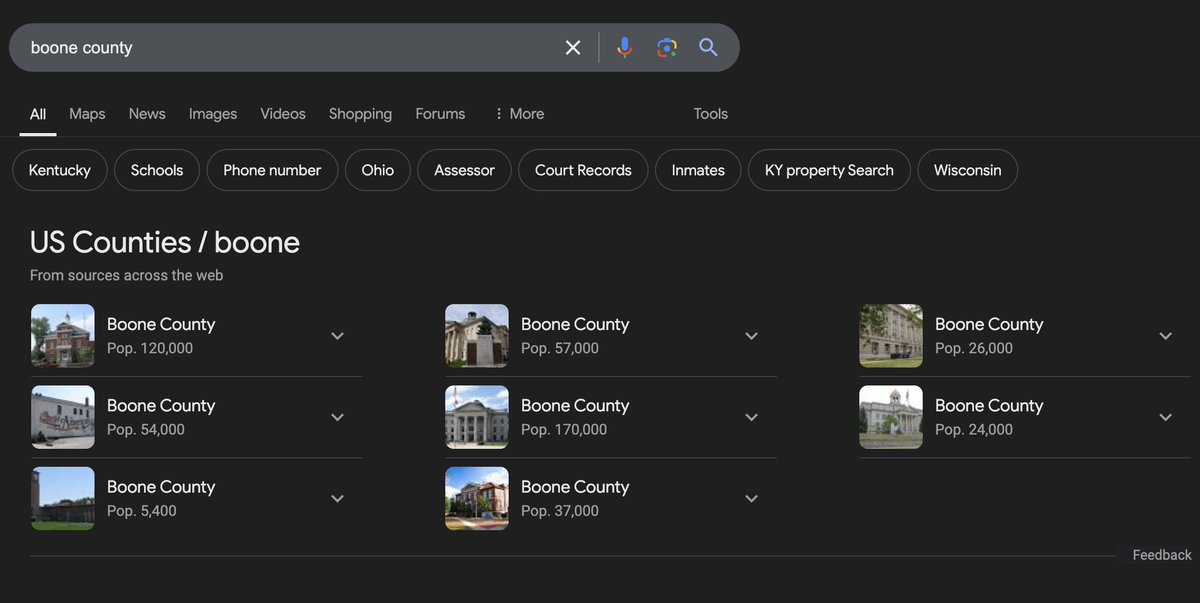Click Boone County title above Pop. 54,000
Image resolution: width=1200 pixels, height=603 pixels.
point(161,405)
